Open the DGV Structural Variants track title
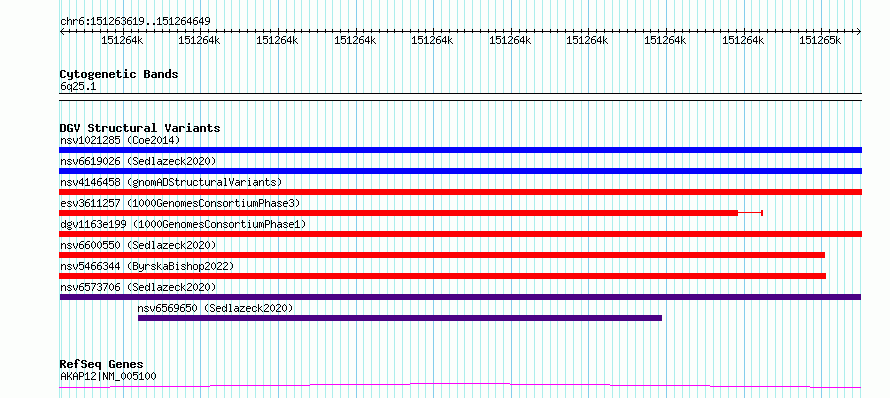 140,128
